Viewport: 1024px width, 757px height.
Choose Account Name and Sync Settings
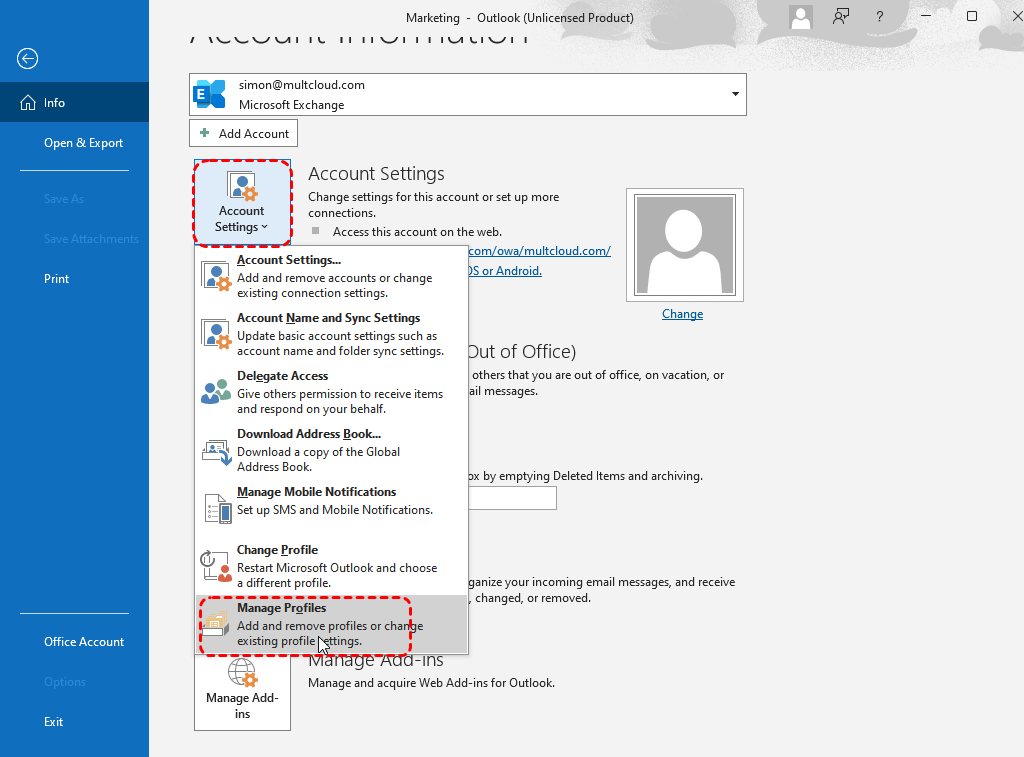(x=332, y=334)
